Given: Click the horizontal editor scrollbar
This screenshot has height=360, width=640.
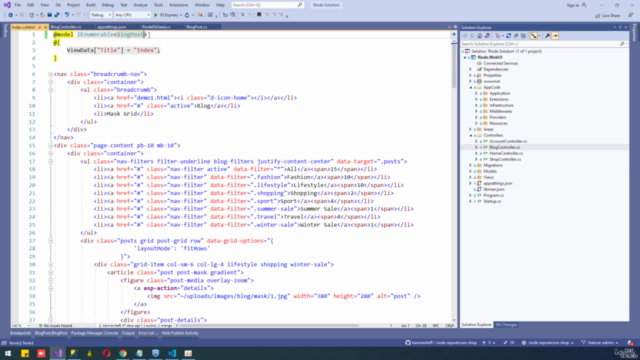Looking at the screenshot, I should point(269,326).
